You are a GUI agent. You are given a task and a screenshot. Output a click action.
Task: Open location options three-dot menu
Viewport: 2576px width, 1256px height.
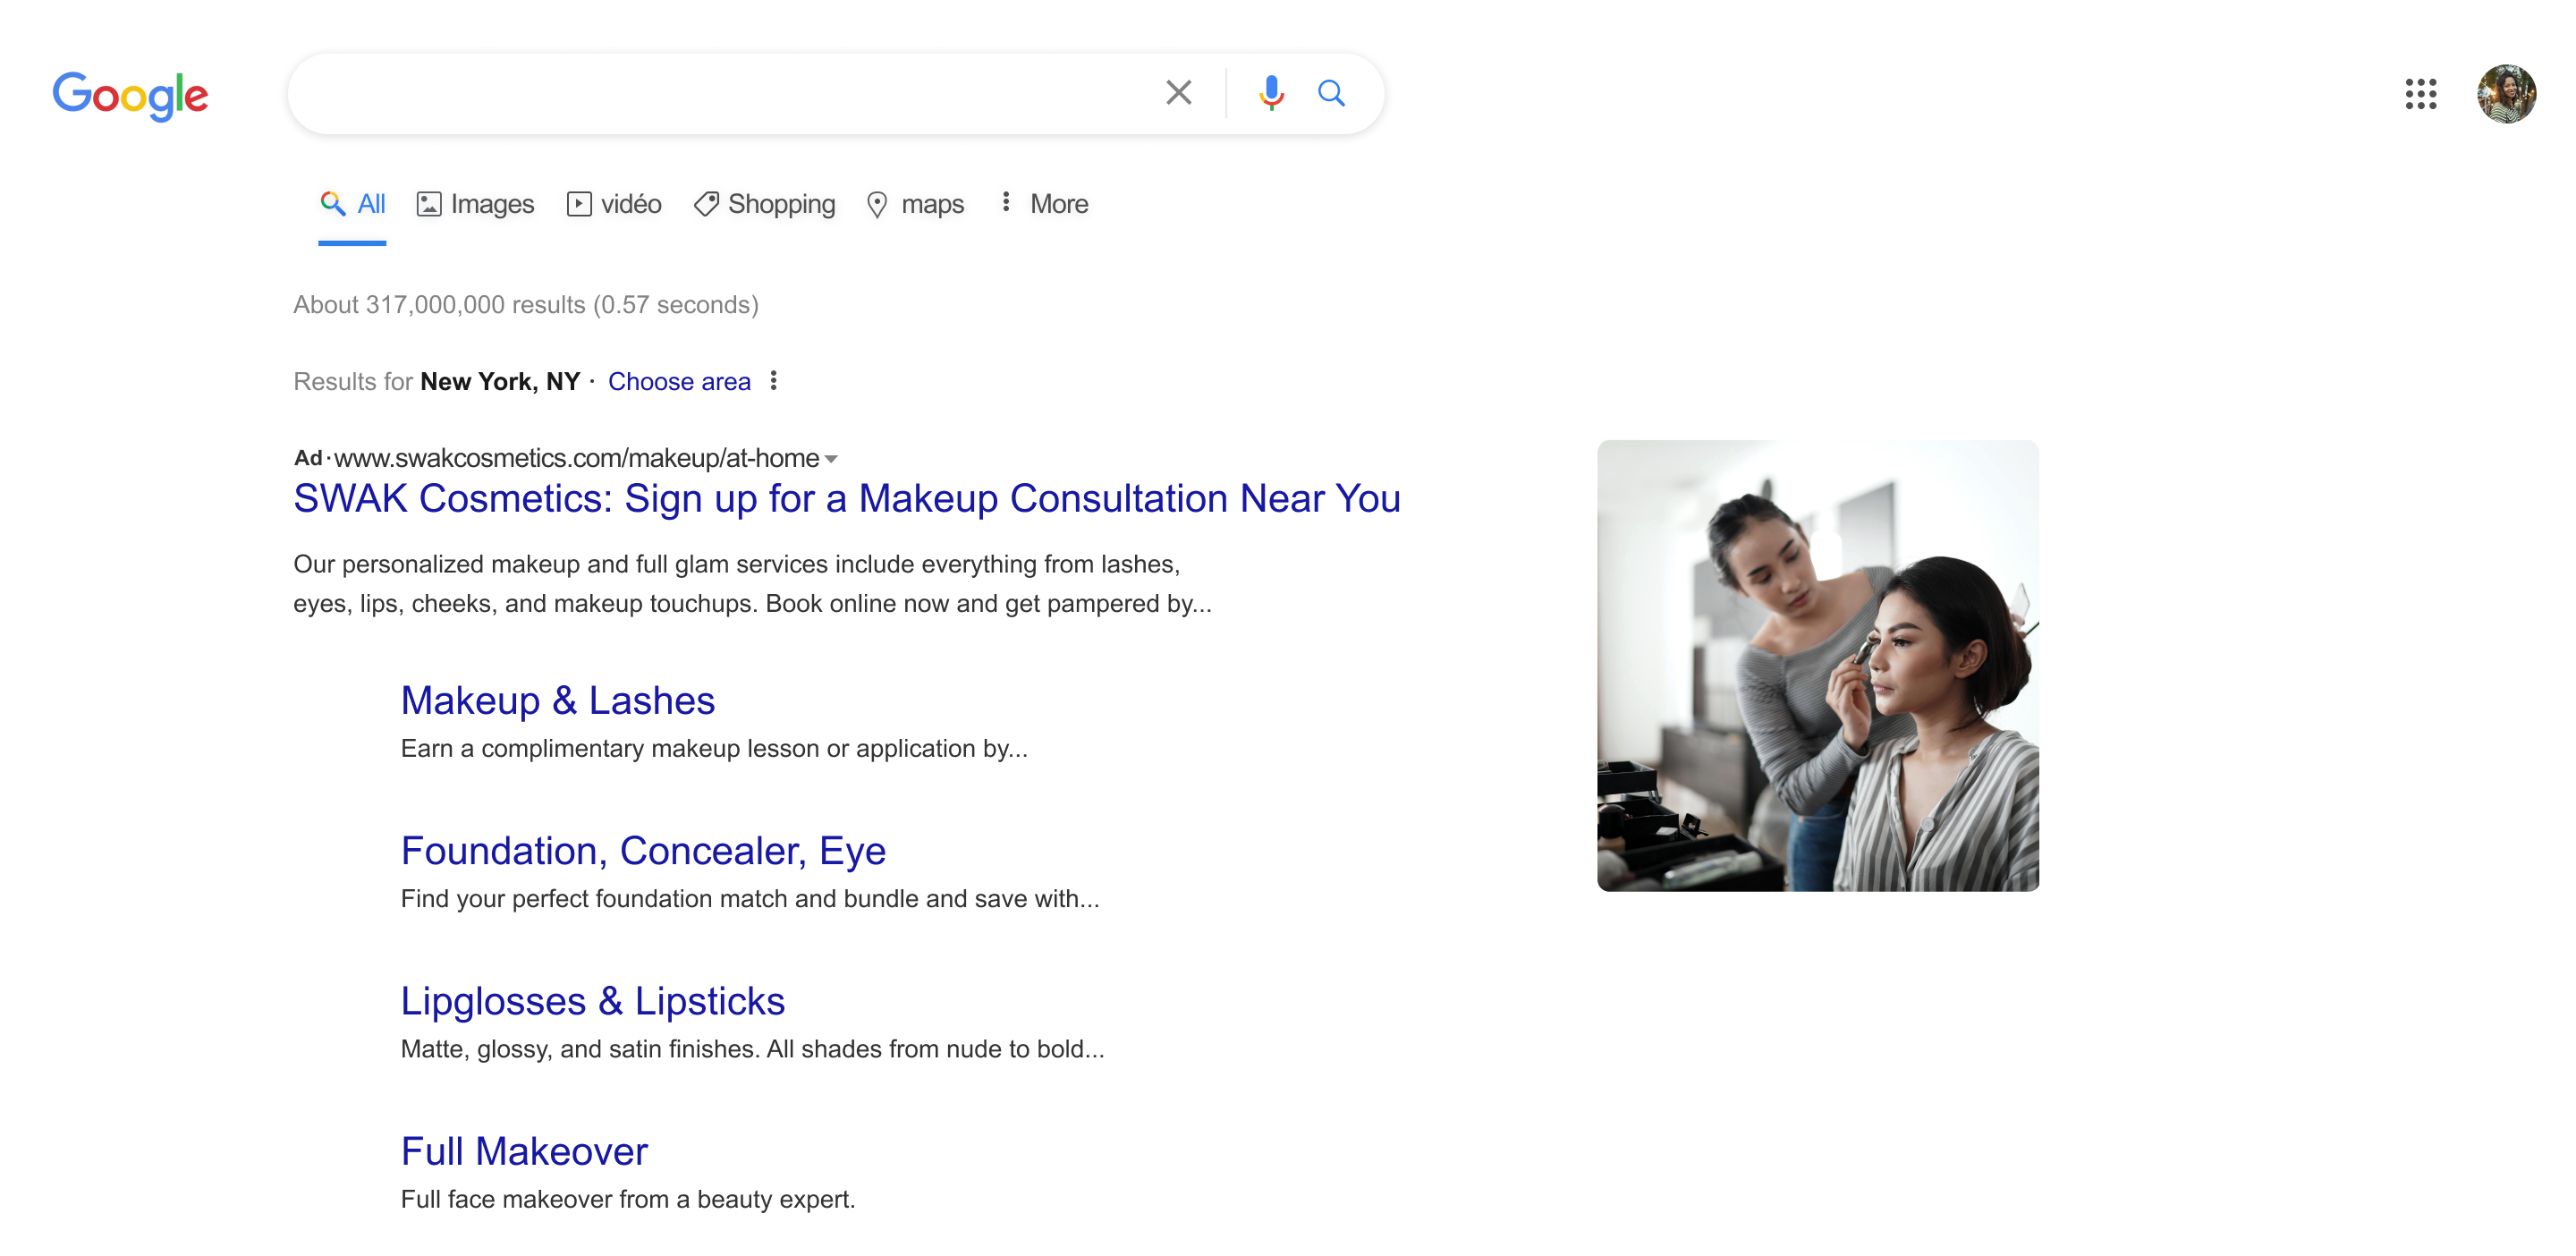click(773, 381)
